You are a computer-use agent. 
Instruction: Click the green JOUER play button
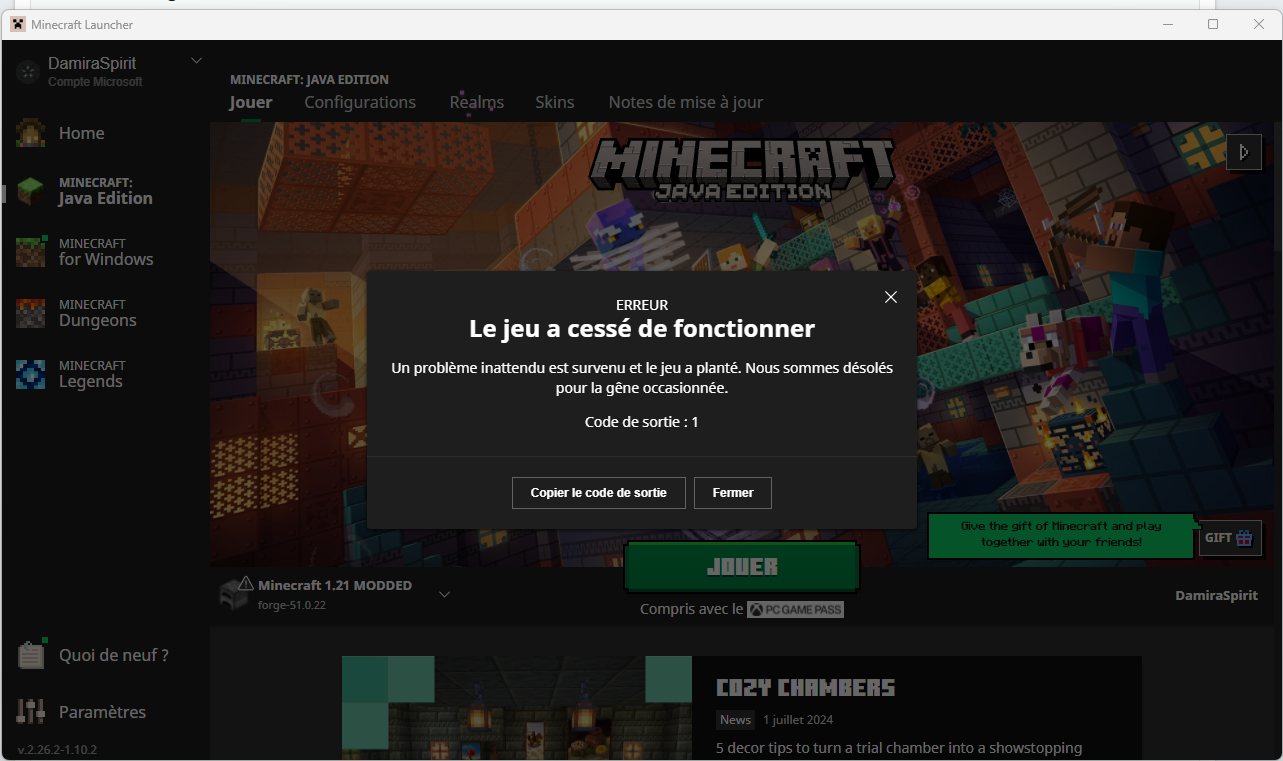click(x=742, y=567)
